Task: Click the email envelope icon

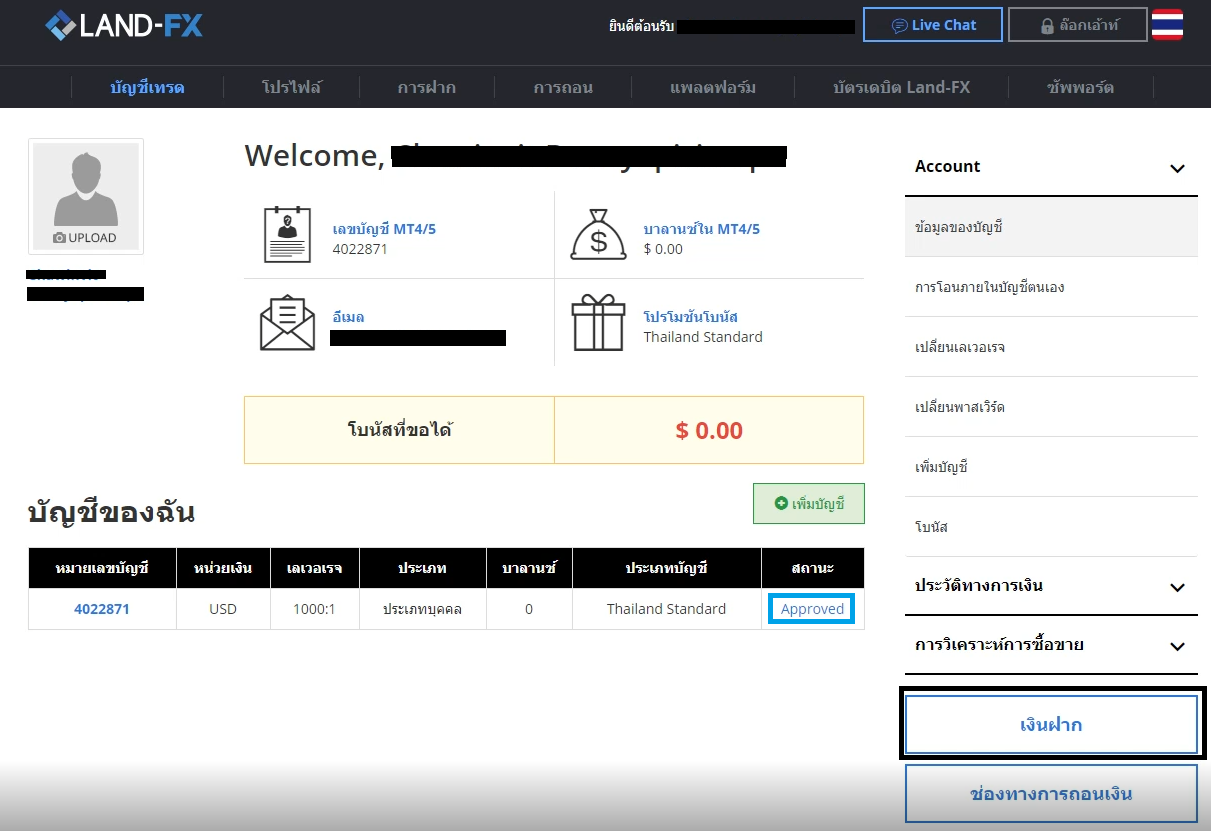Action: [287, 323]
